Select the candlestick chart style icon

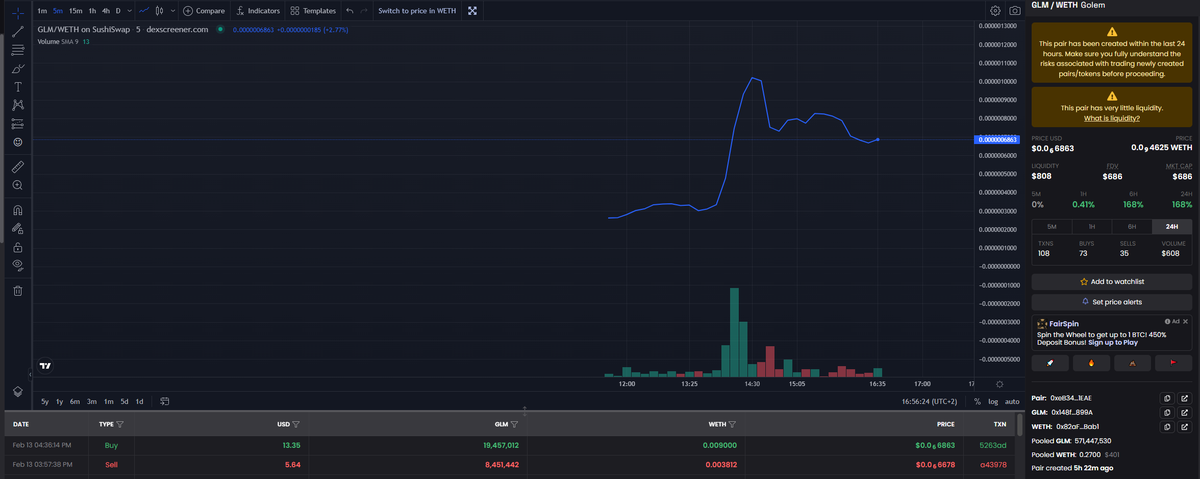[x=160, y=10]
